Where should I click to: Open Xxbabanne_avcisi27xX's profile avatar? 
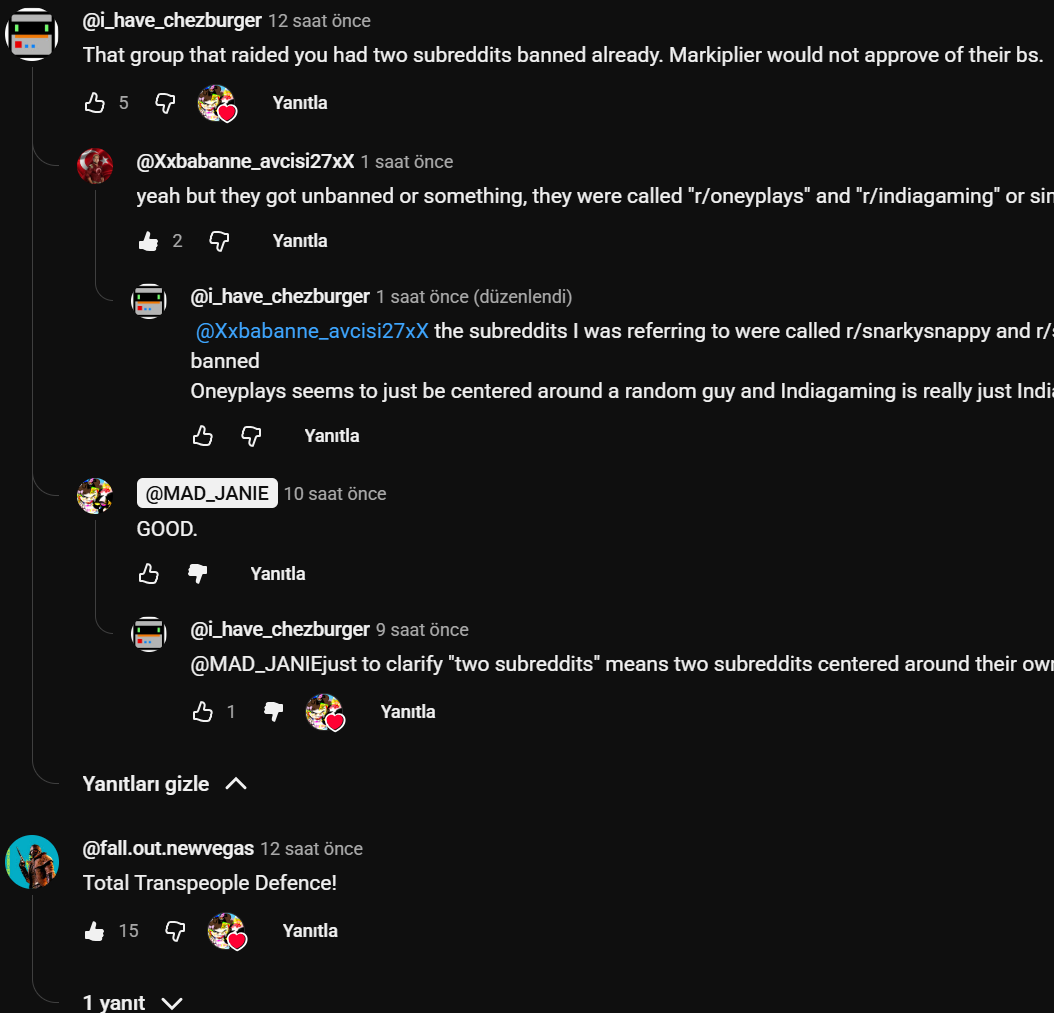(x=95, y=166)
